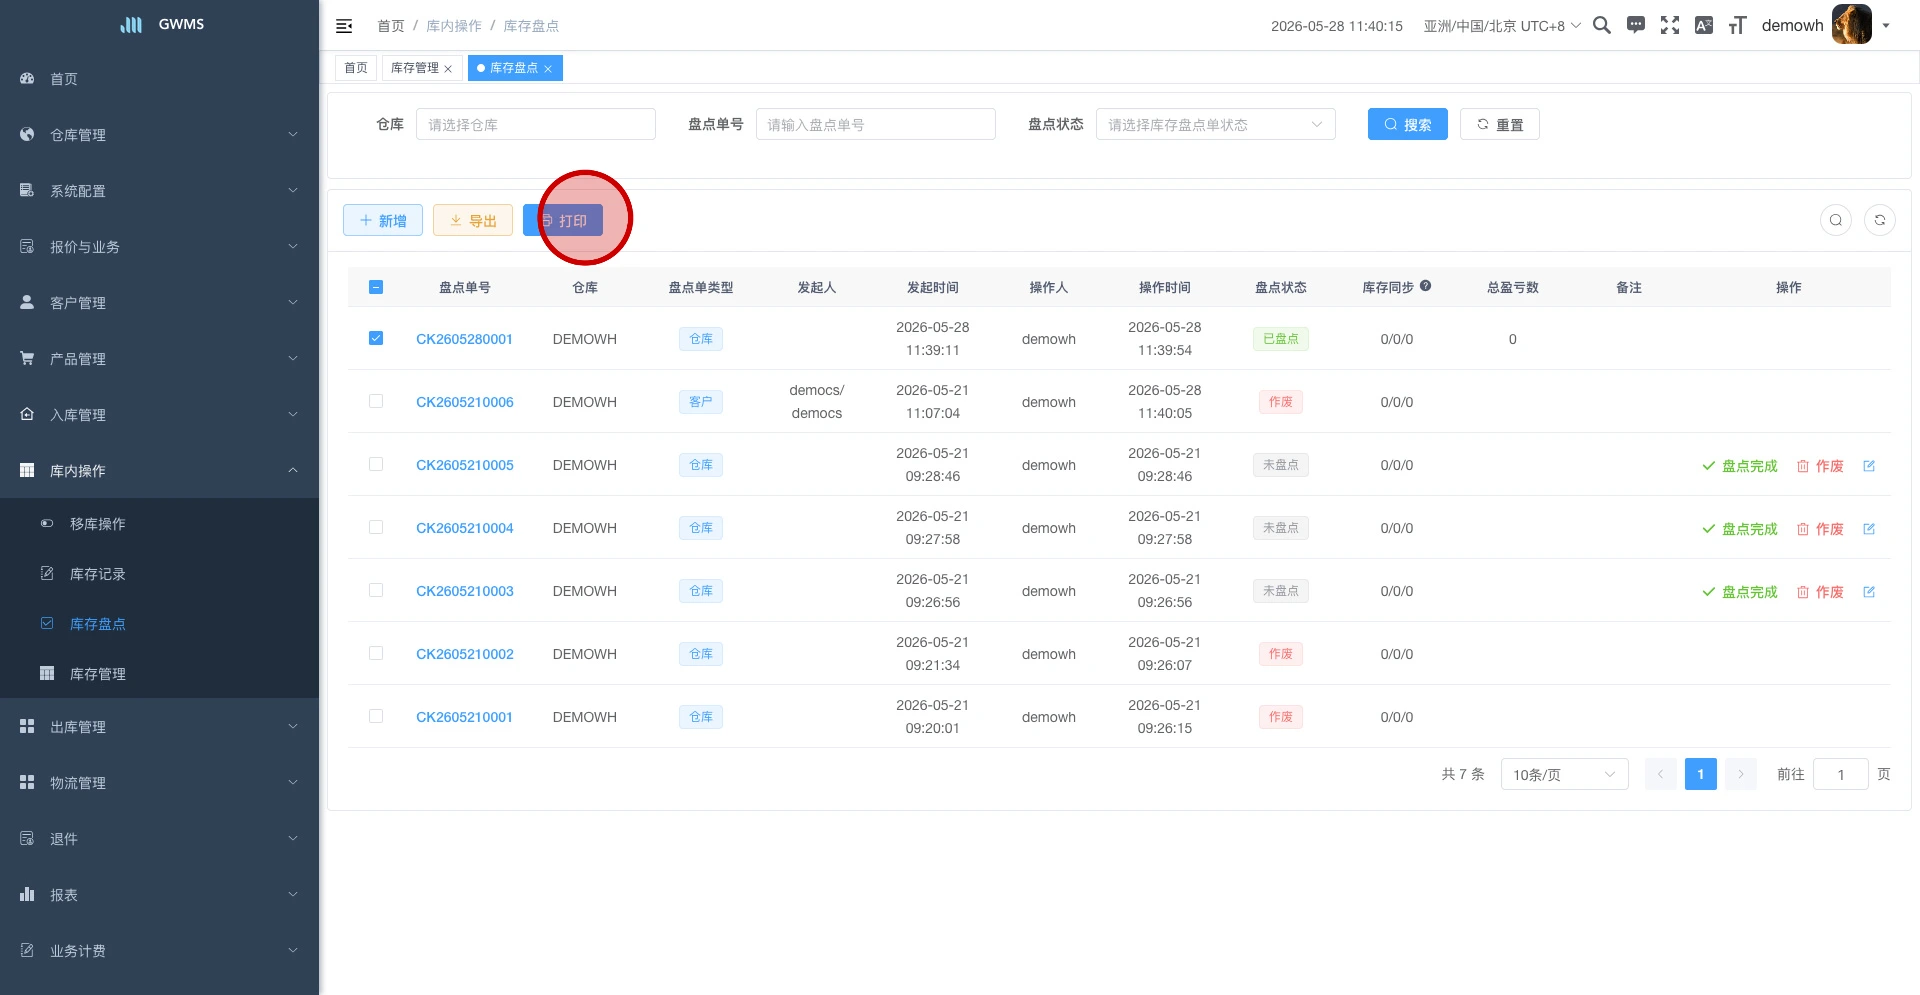Click the demowh user avatar
This screenshot has height=995, width=1920.
tap(1851, 25)
